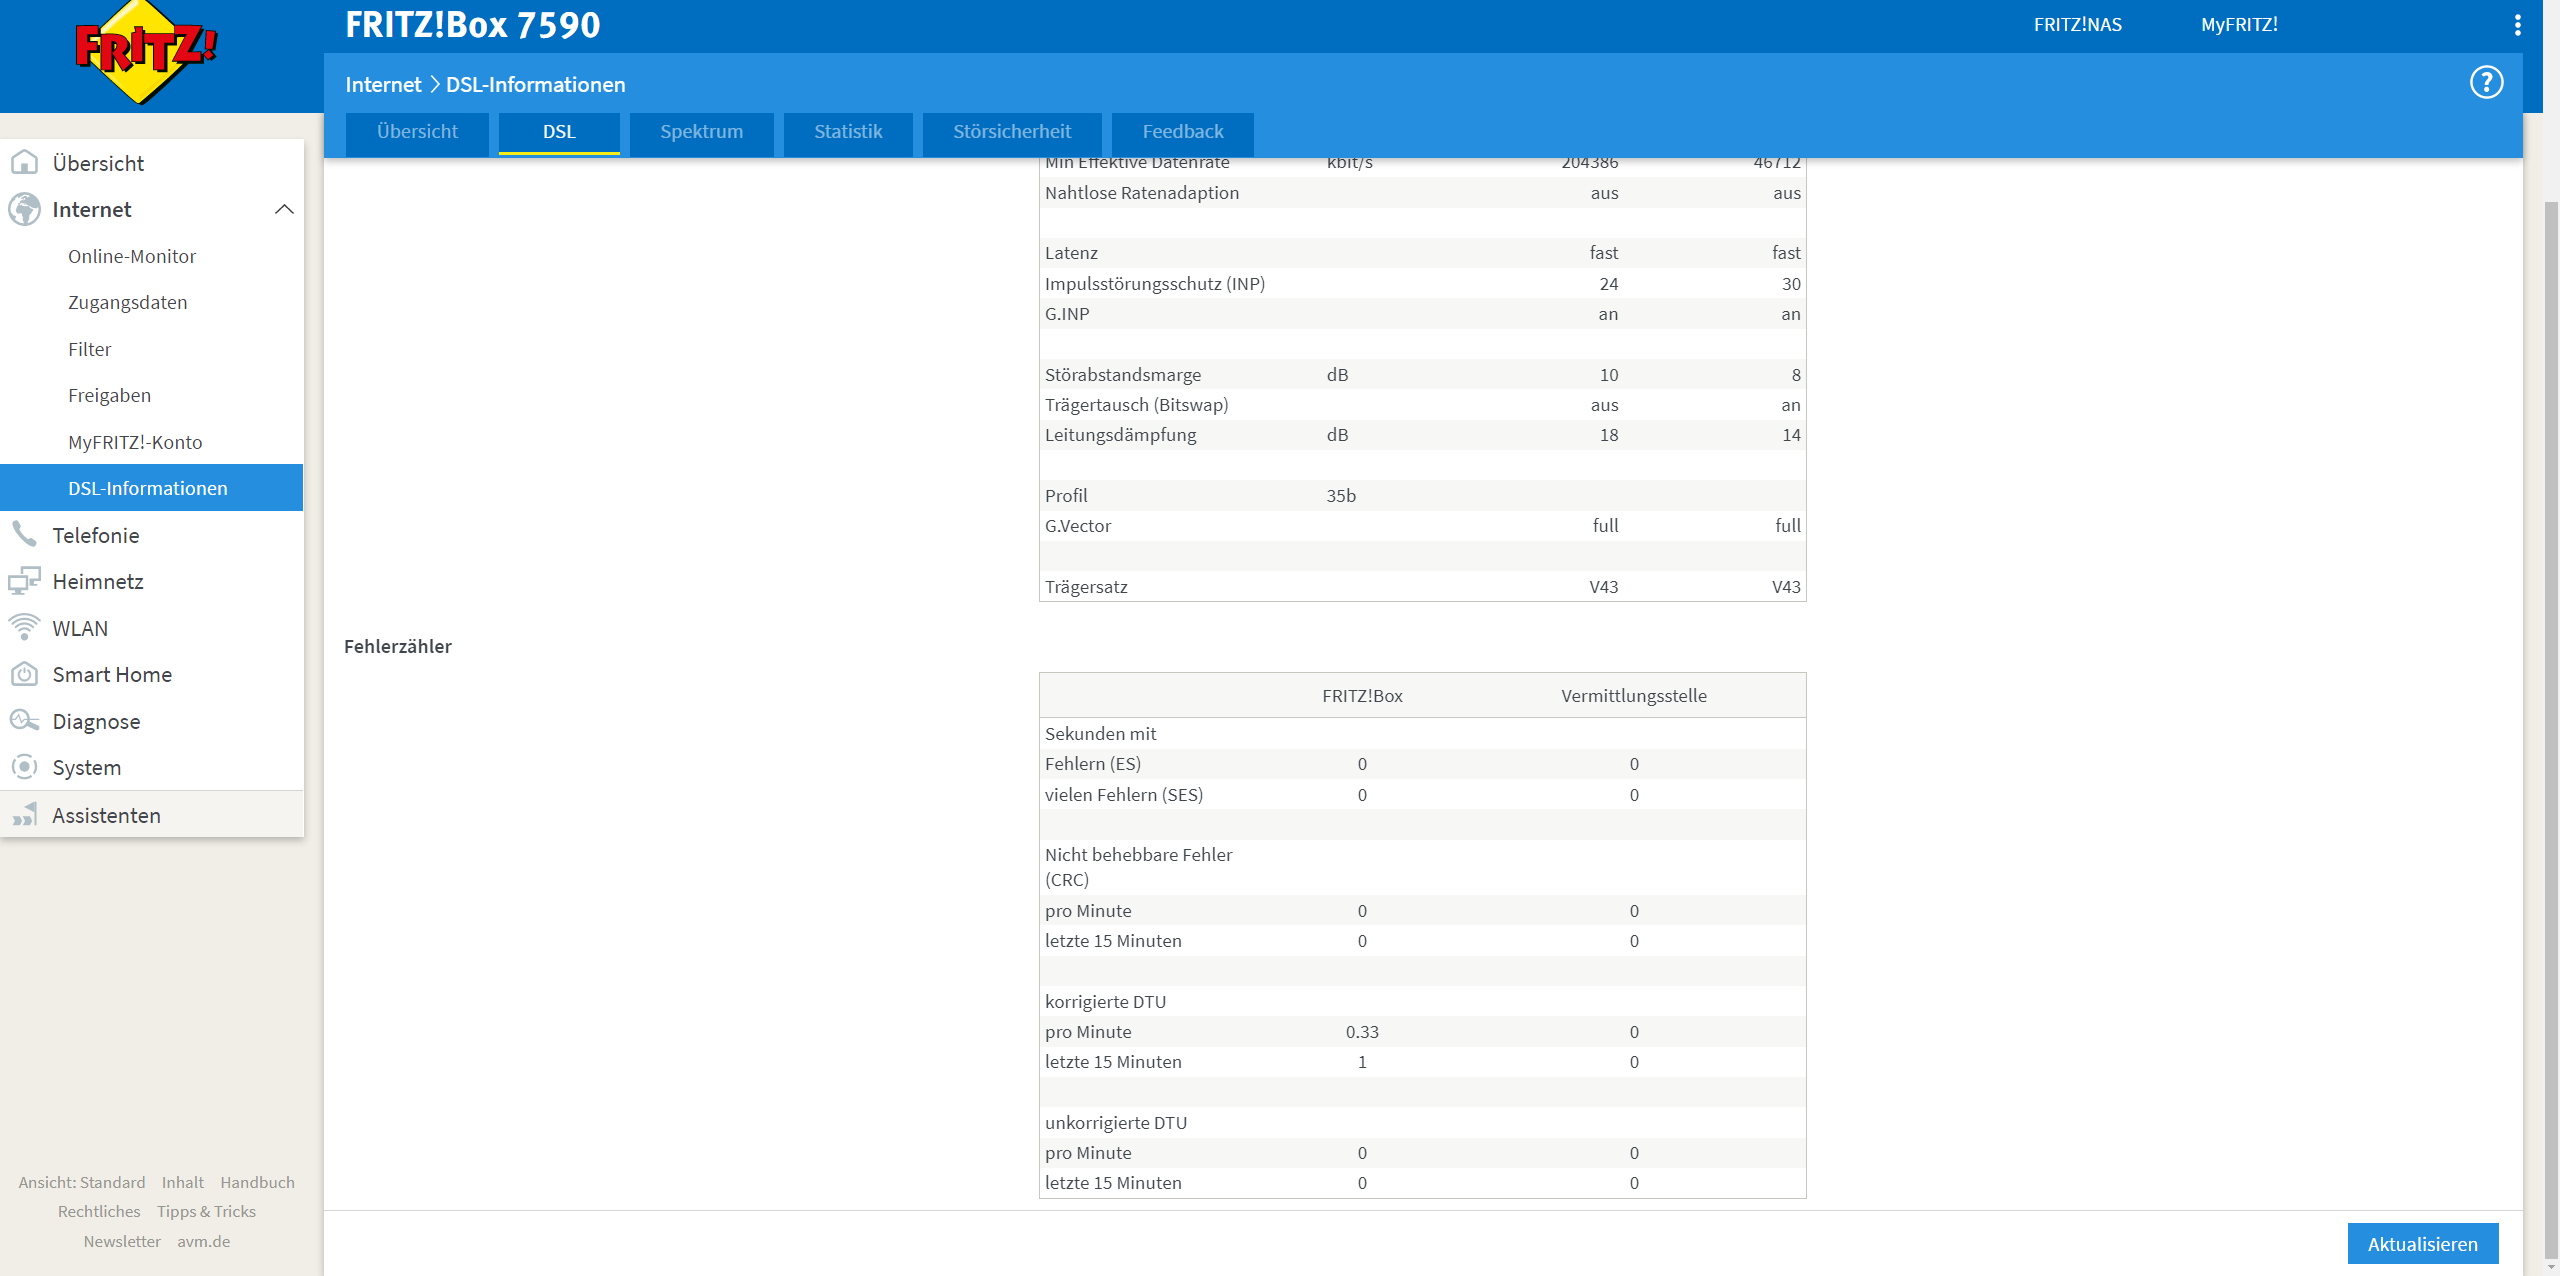The width and height of the screenshot is (2560, 1276).
Task: Click the Internet breadcrumb link
Action: click(383, 85)
